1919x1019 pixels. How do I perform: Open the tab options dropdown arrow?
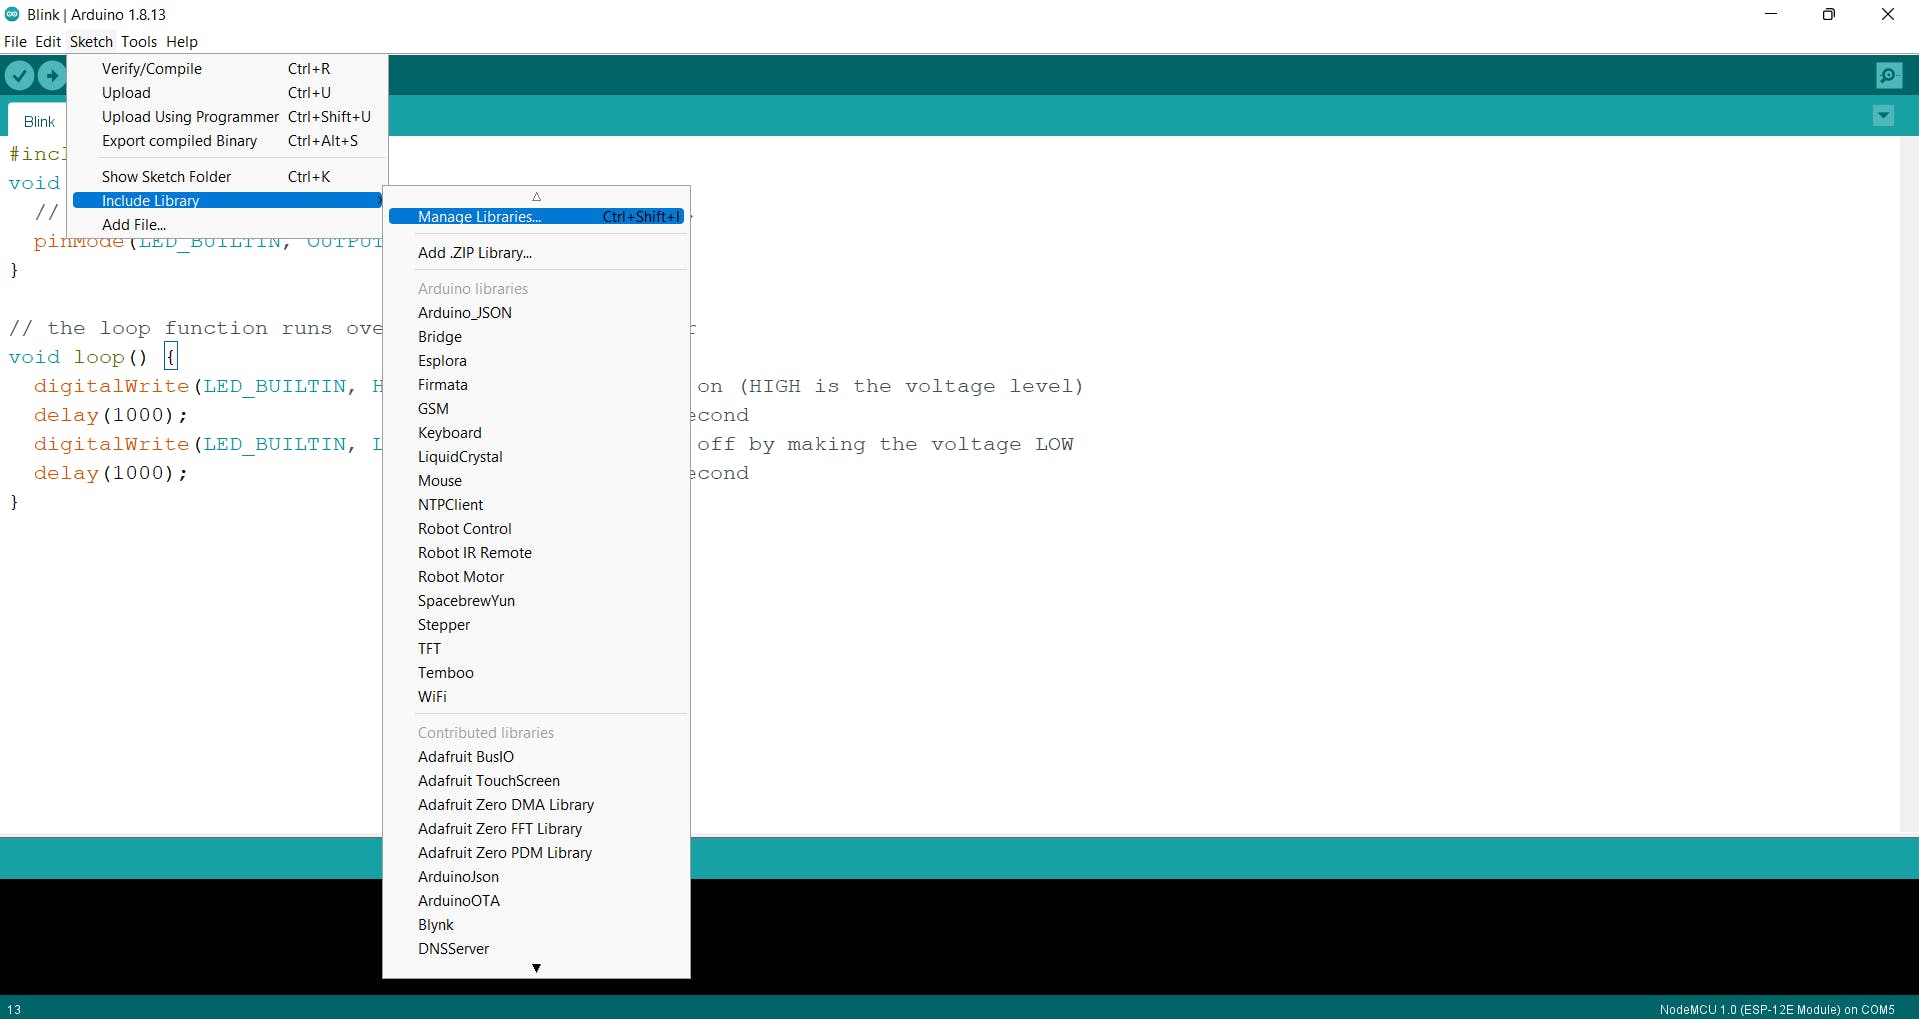1883,116
